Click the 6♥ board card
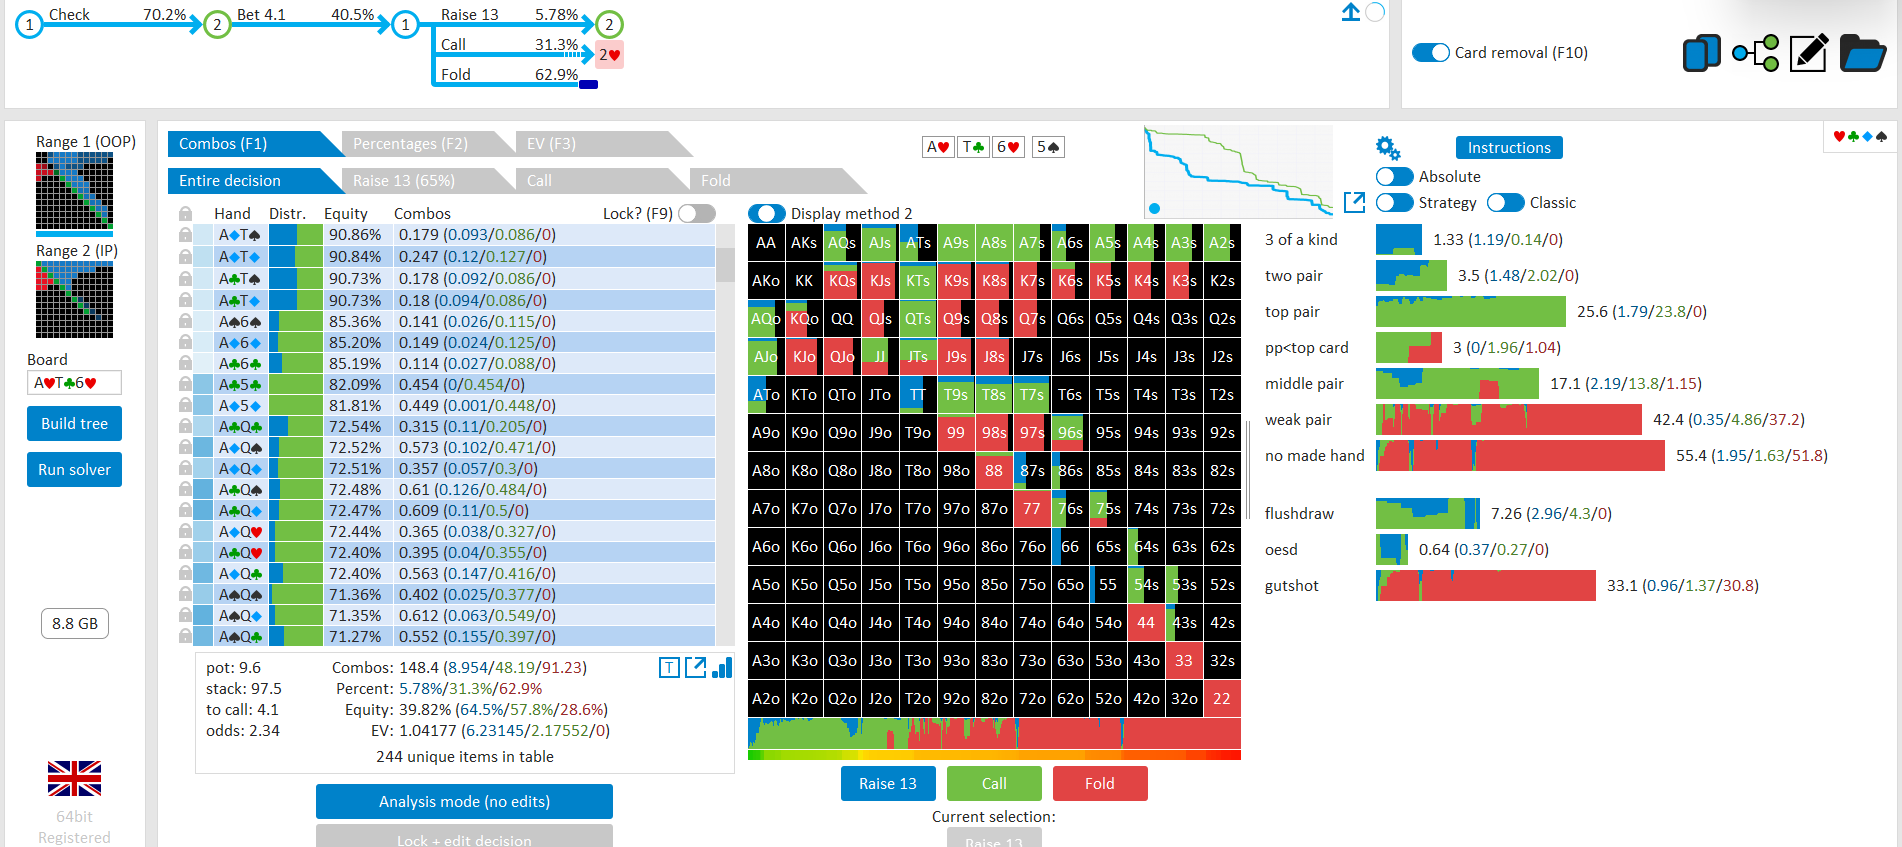1902x847 pixels. (x=1008, y=147)
